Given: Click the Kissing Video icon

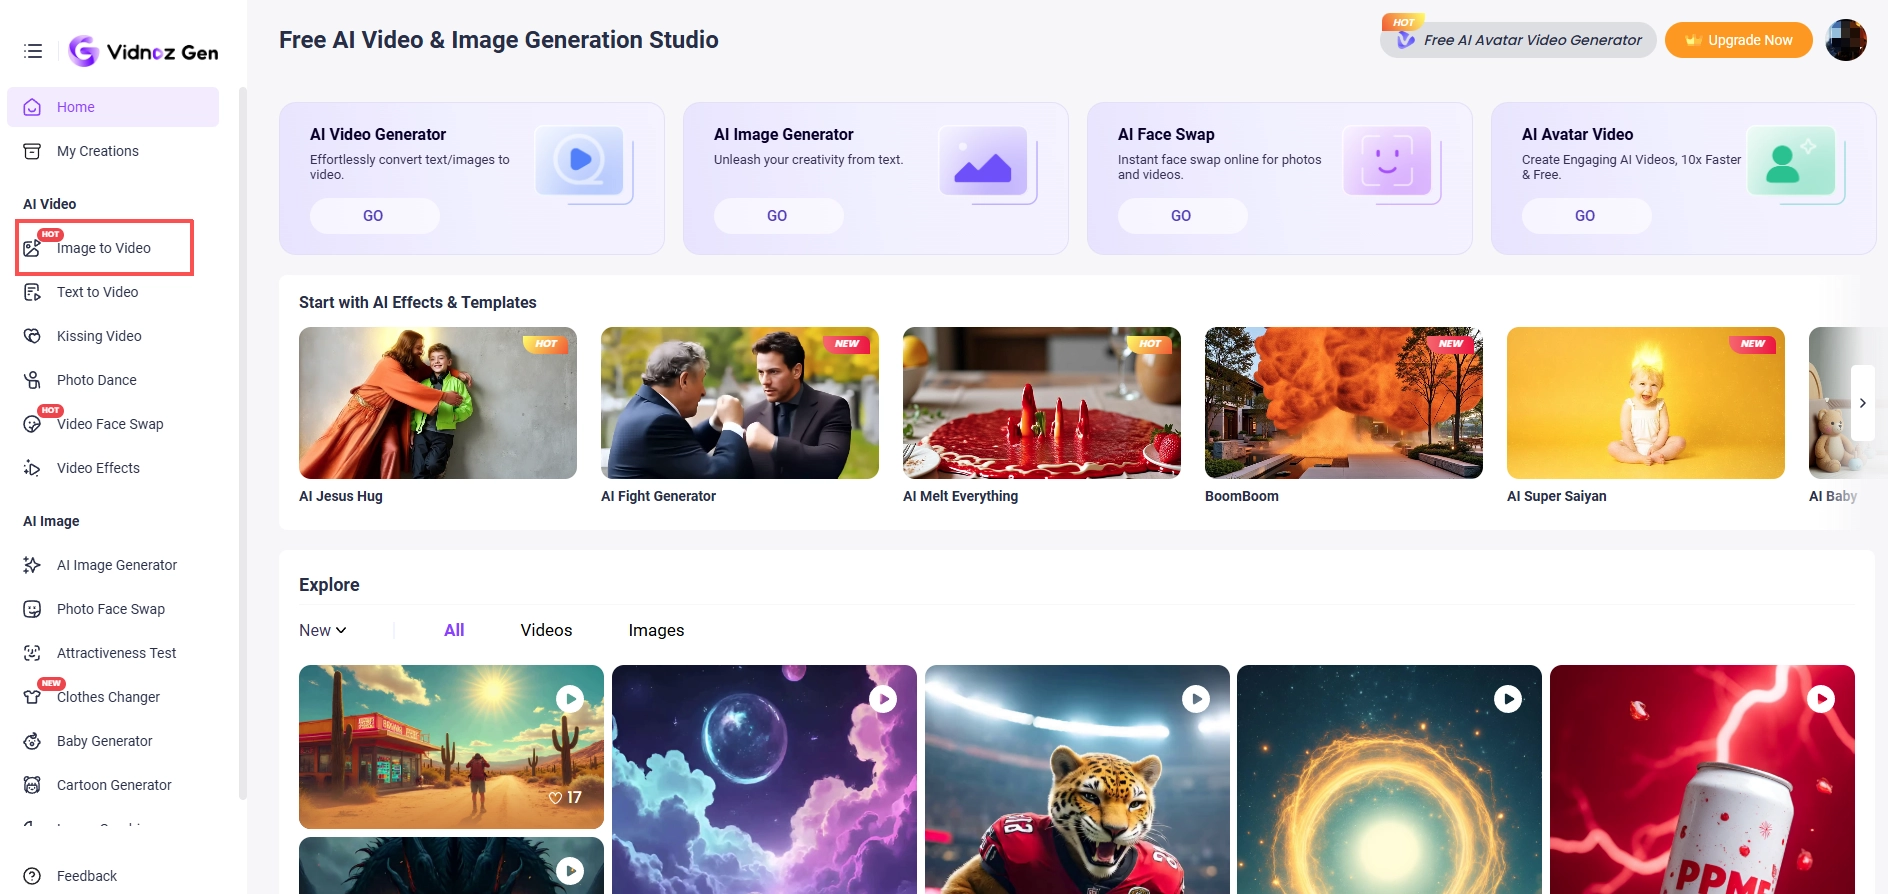Looking at the screenshot, I should [32, 336].
